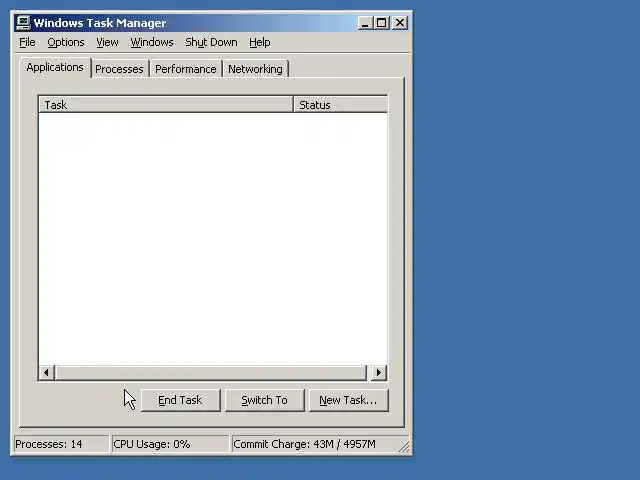The image size is (640, 480).
Task: Click the End Task button
Action: [180, 400]
